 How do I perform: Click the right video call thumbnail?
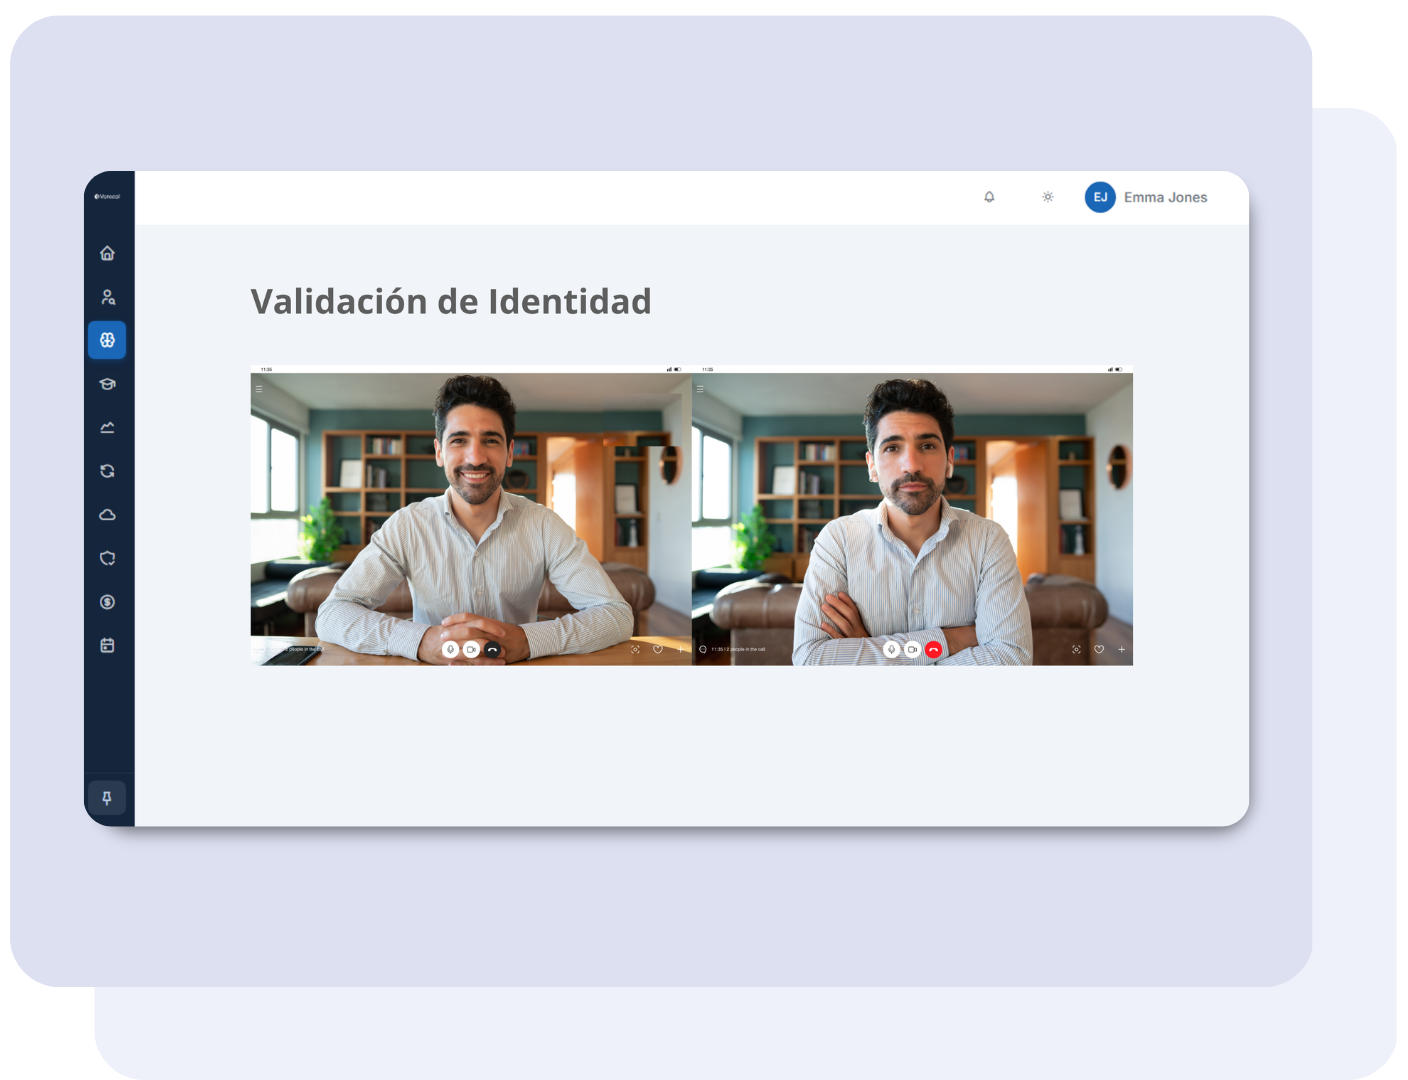912,515
